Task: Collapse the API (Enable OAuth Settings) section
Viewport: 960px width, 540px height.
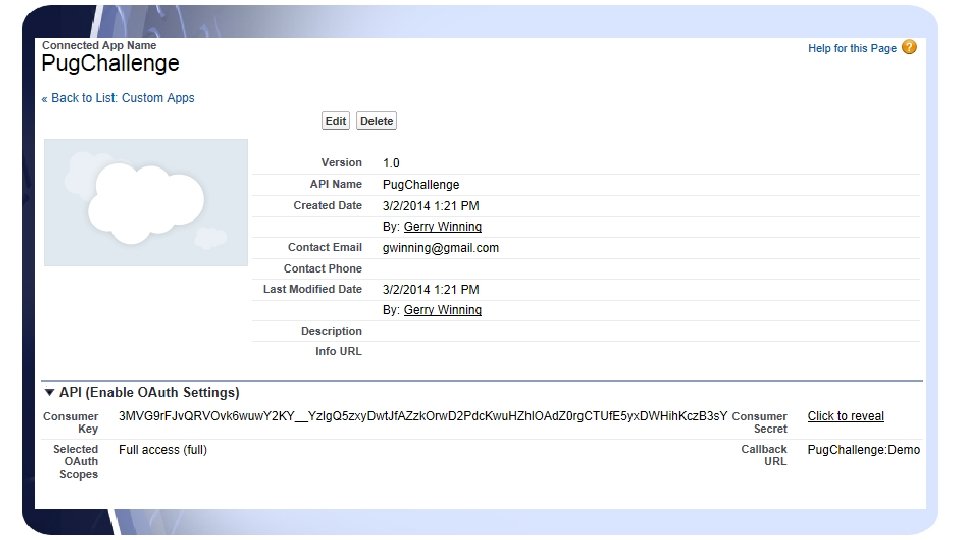Action: [50, 392]
